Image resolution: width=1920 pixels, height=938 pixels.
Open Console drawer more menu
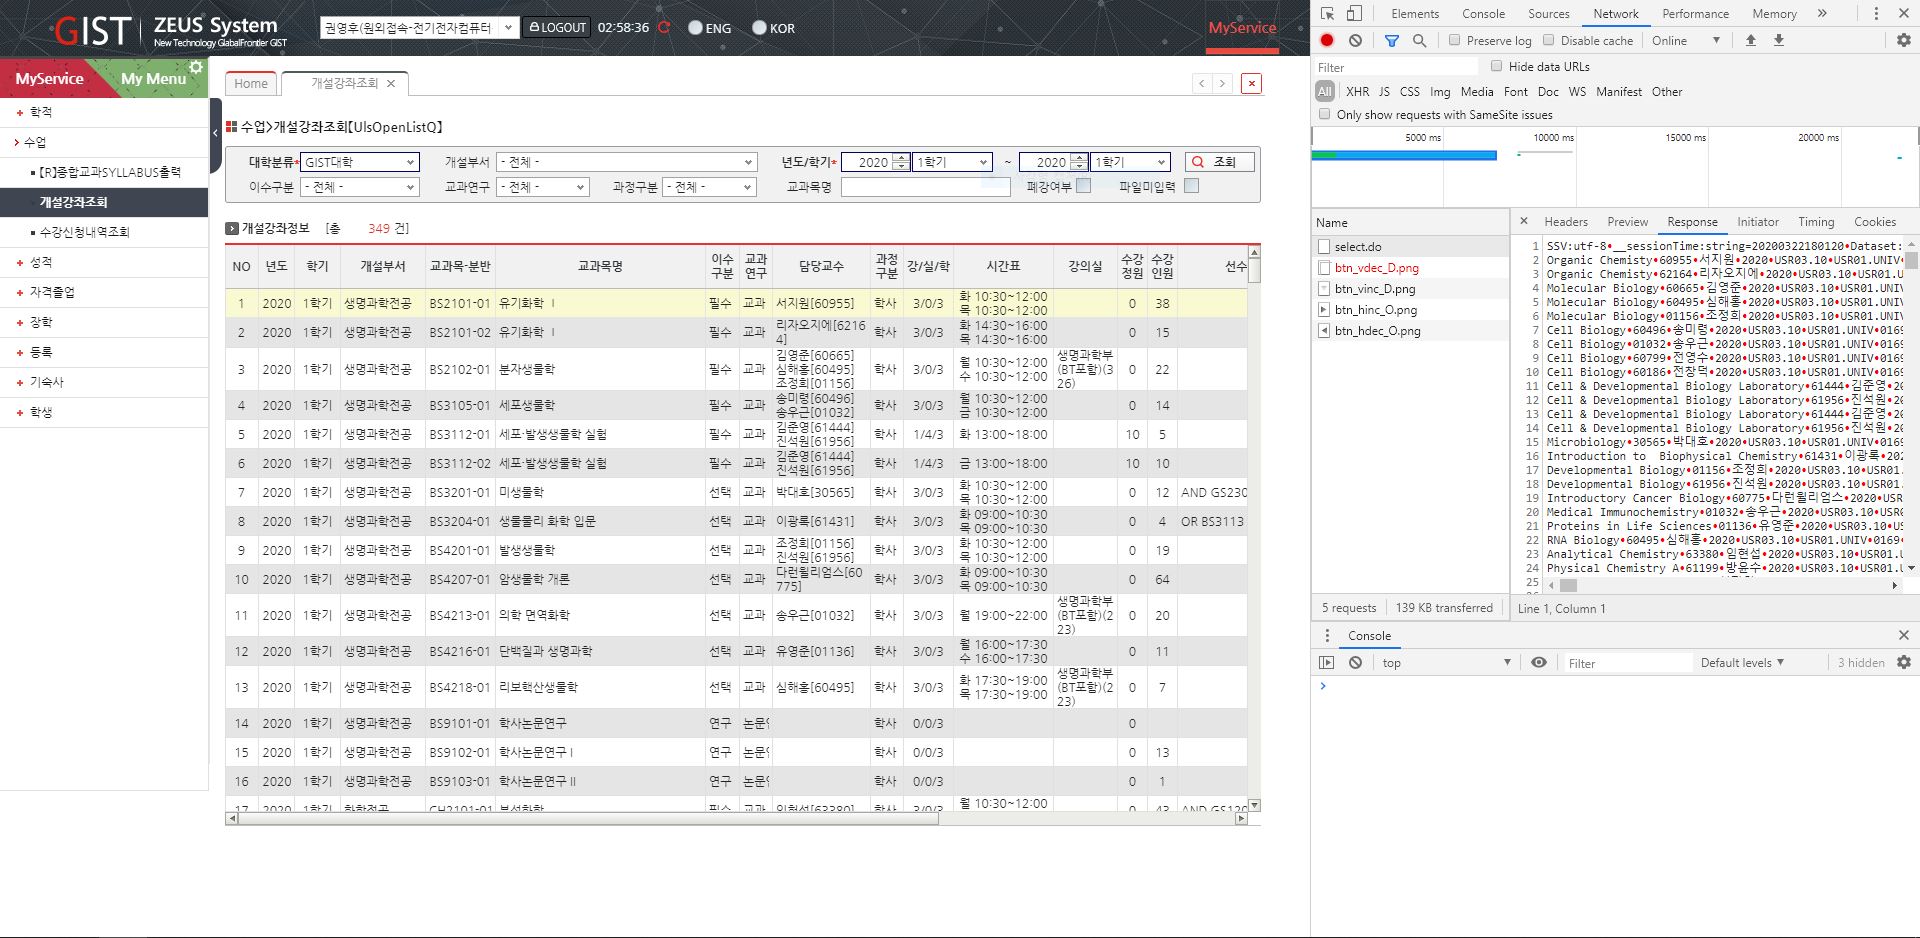(x=1327, y=635)
